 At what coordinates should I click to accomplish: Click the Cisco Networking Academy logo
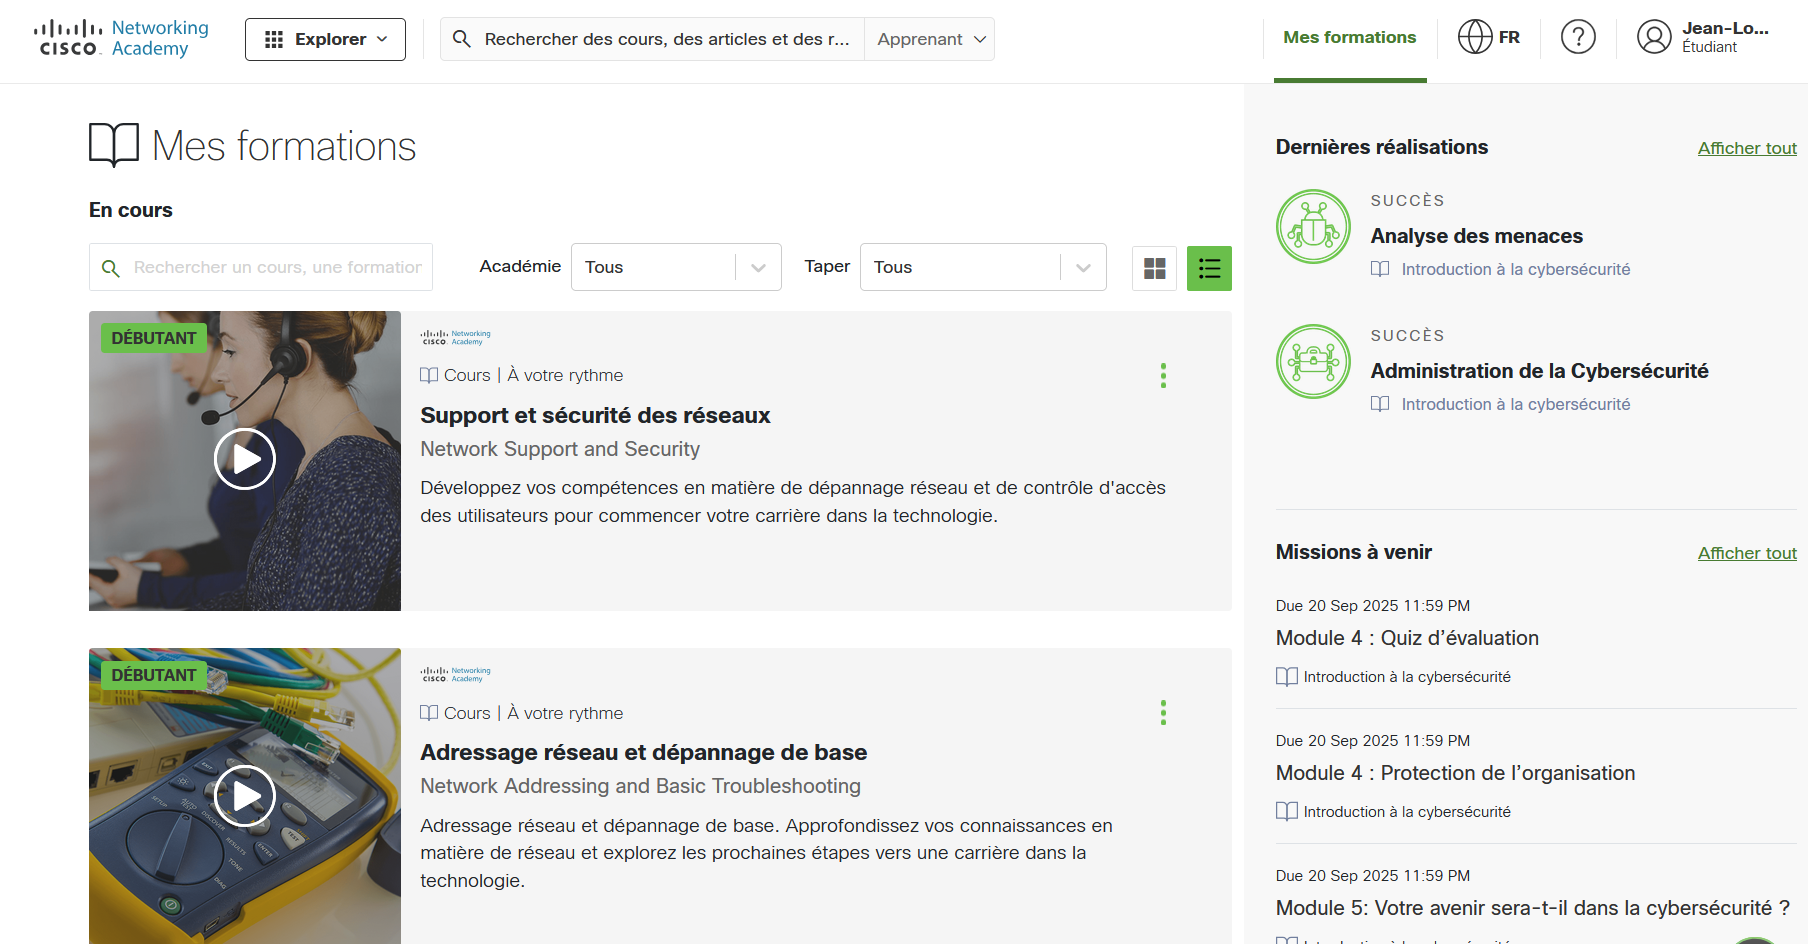click(121, 39)
